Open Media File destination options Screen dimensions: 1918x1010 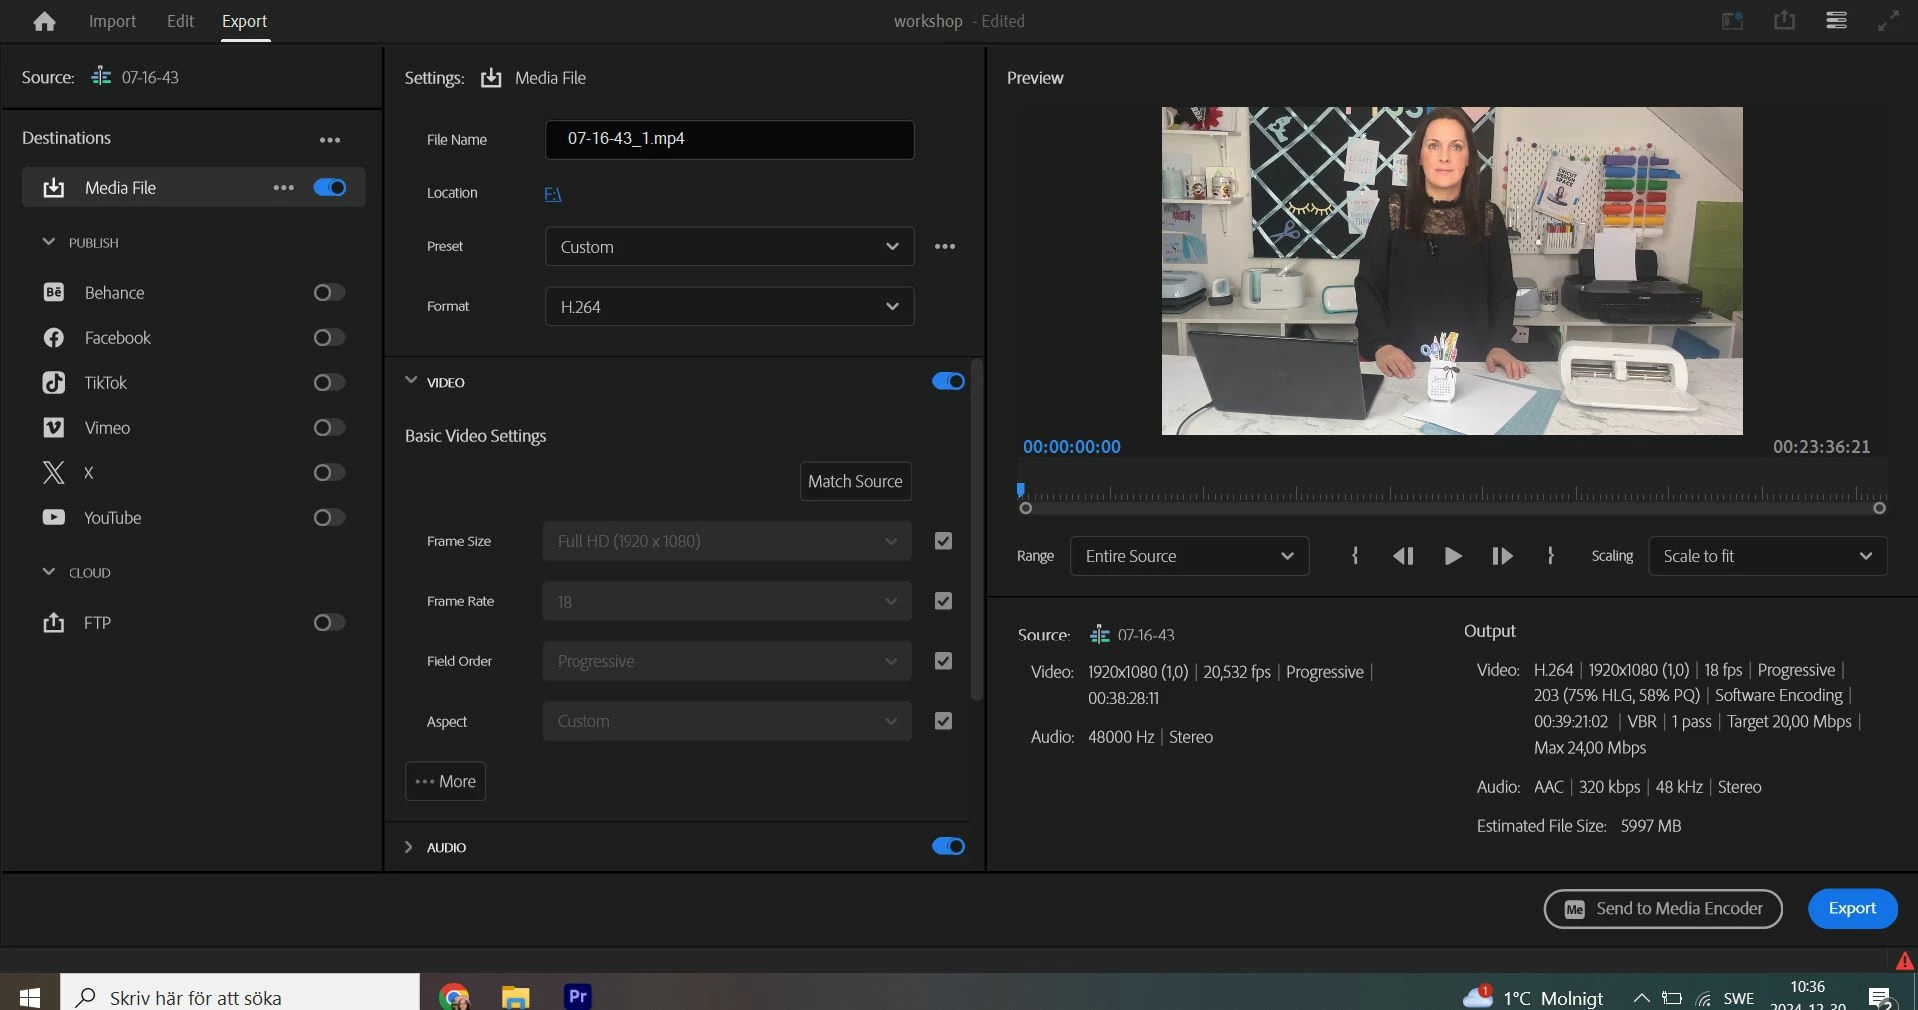pos(284,188)
